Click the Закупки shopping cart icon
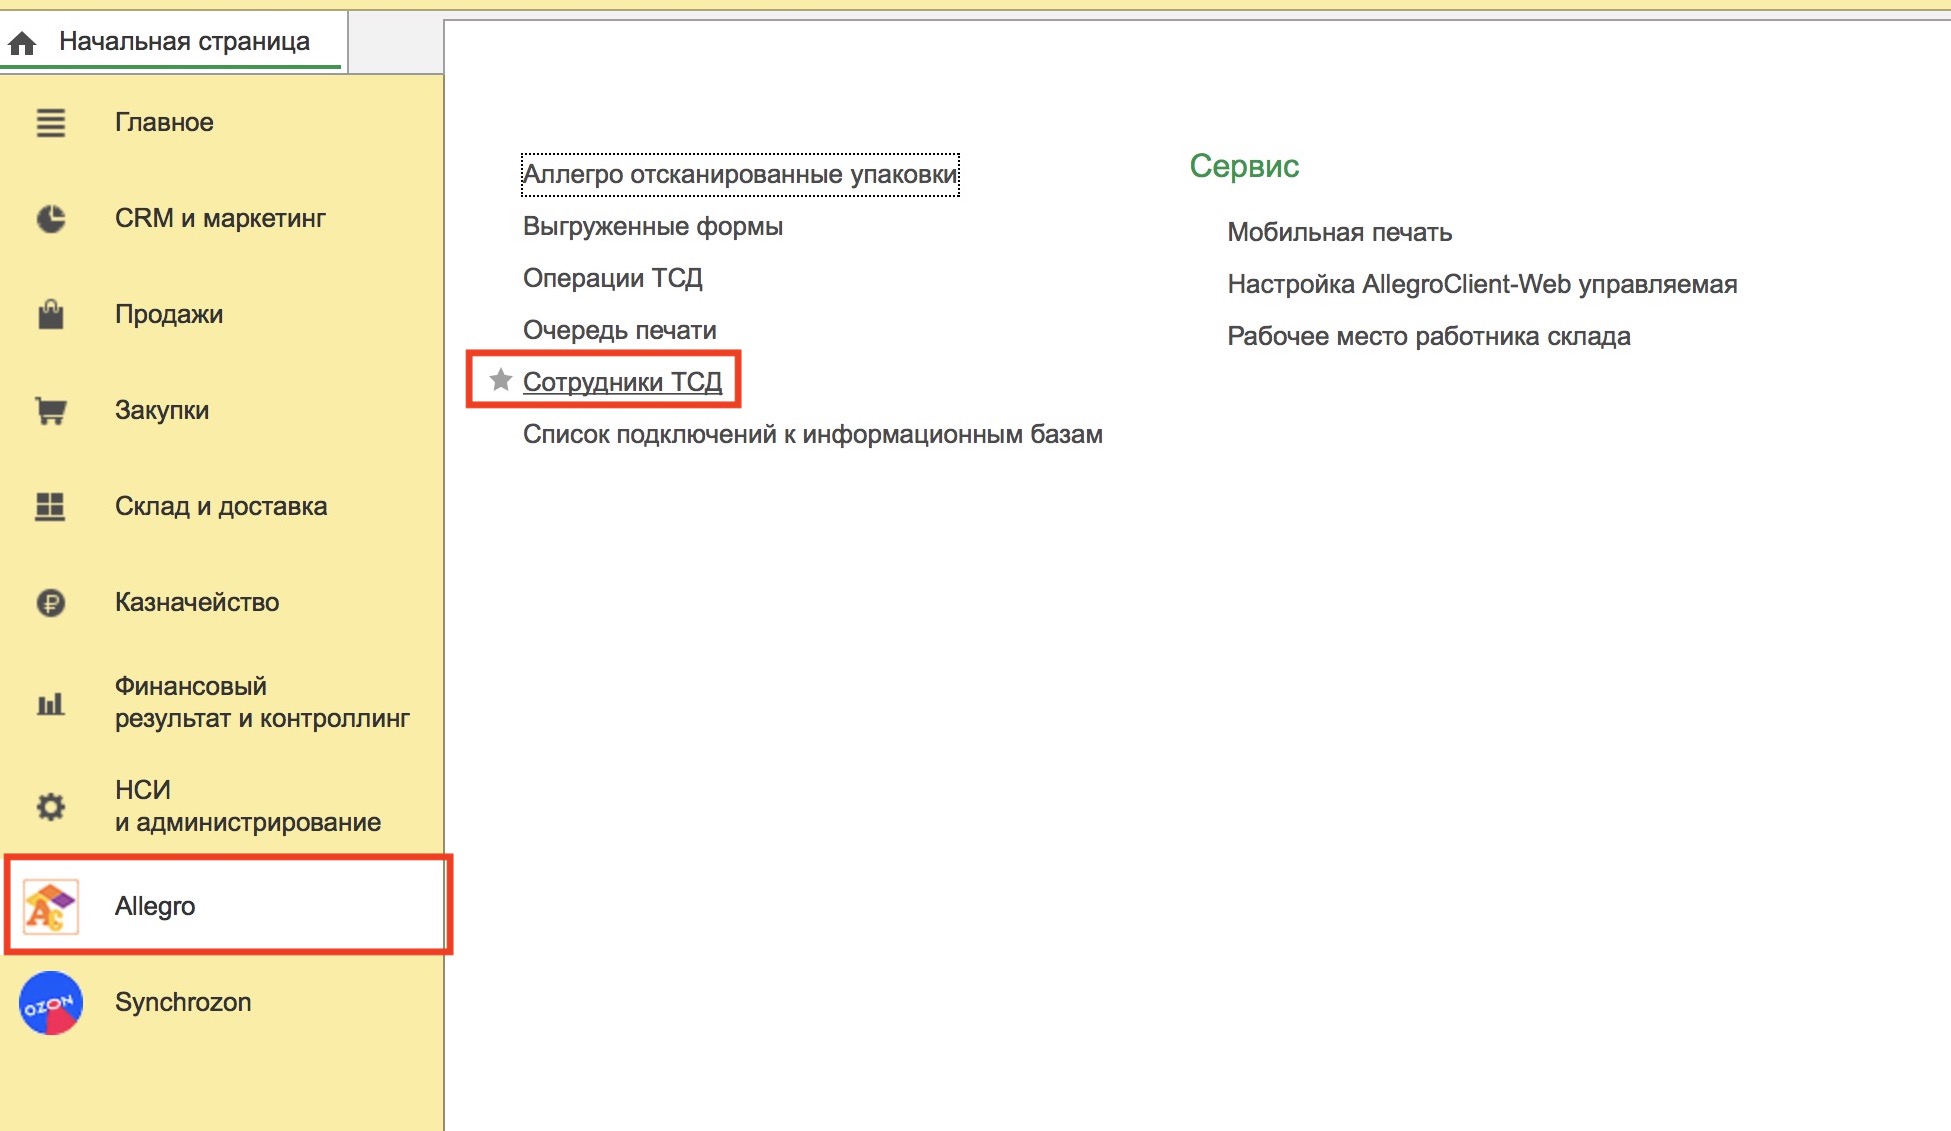1951x1131 pixels. tap(51, 411)
